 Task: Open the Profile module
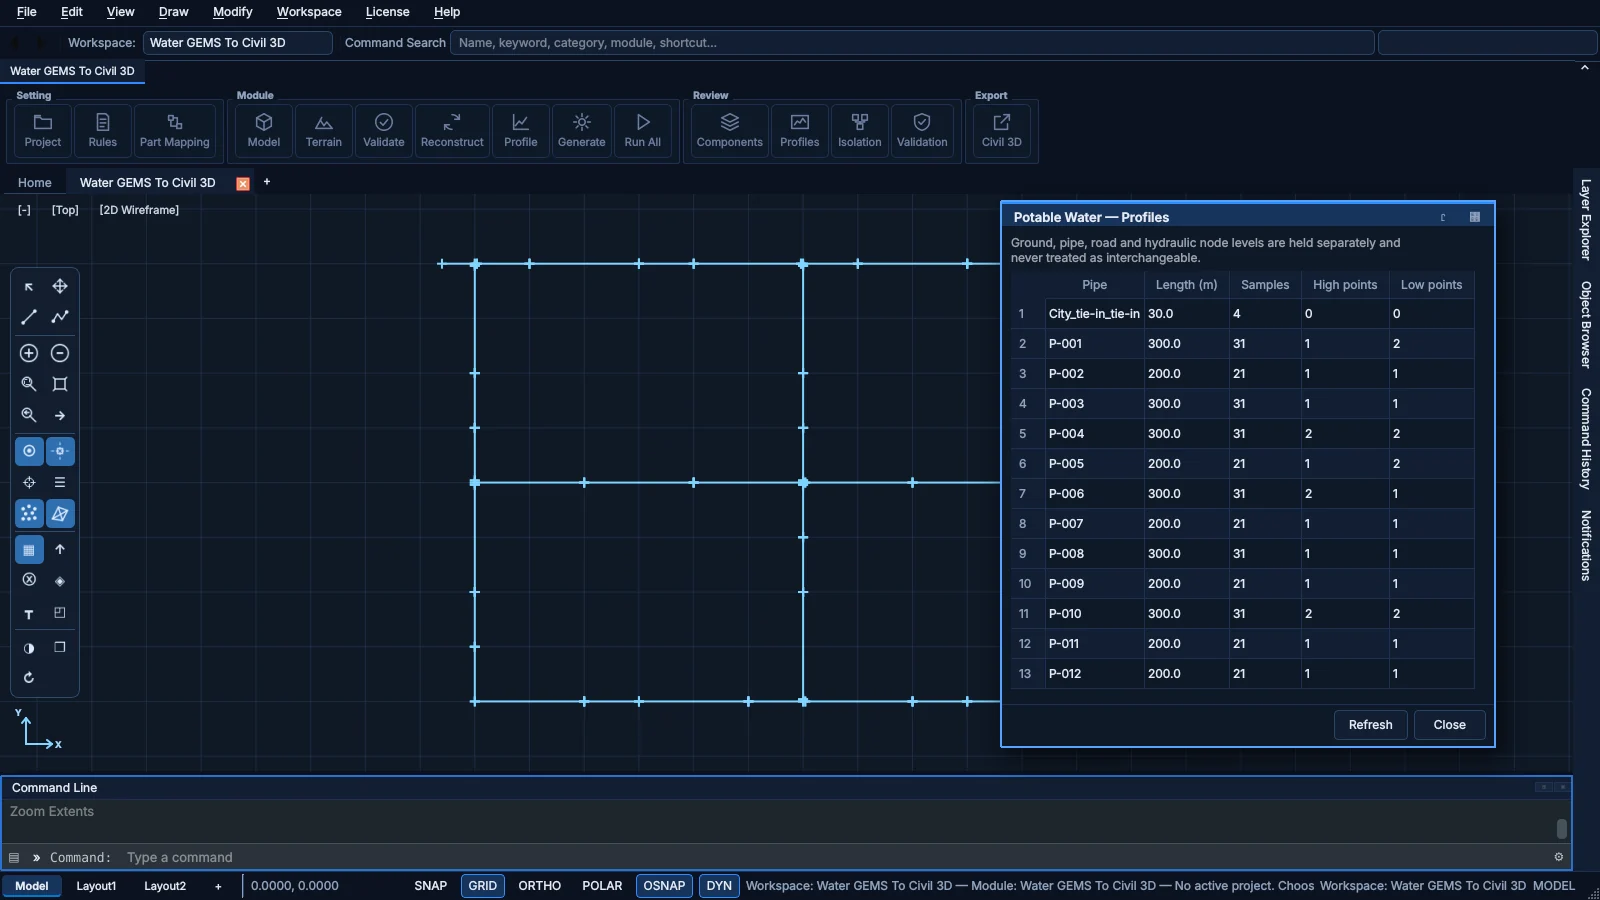tap(521, 131)
